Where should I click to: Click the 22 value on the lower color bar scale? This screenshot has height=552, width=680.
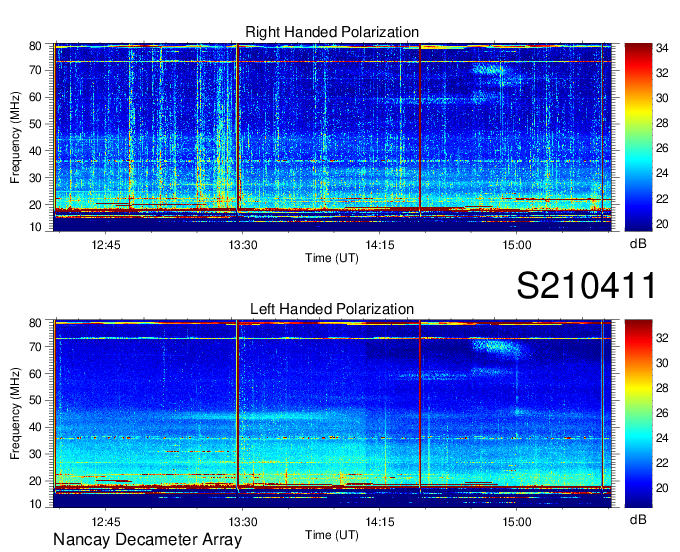click(x=662, y=464)
